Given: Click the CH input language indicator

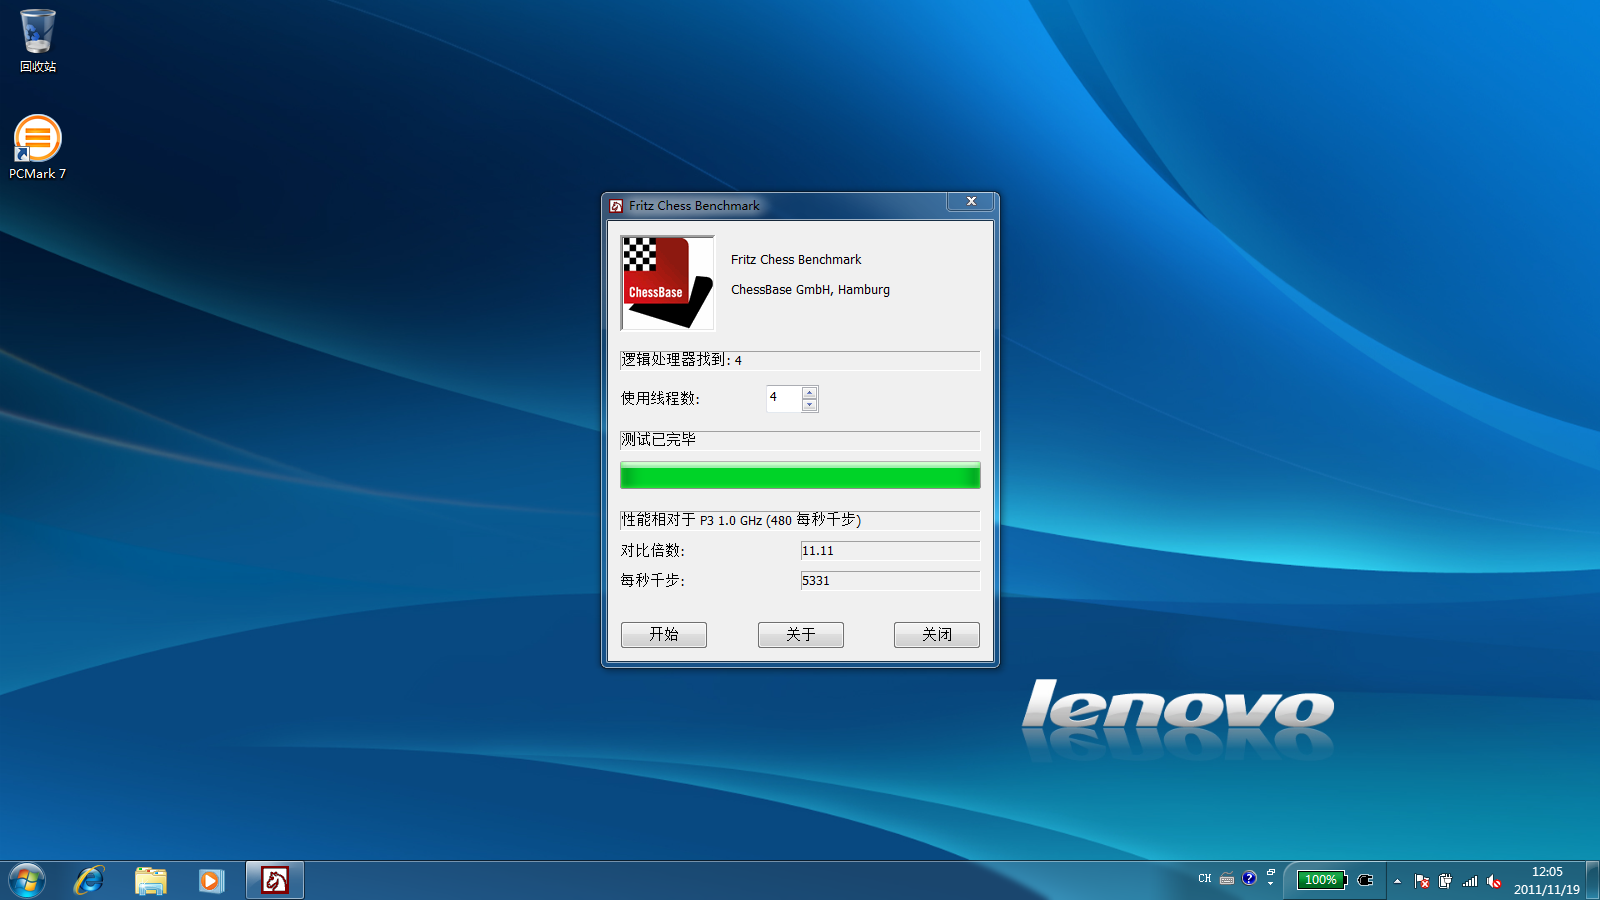Looking at the screenshot, I should pyautogui.click(x=1205, y=879).
